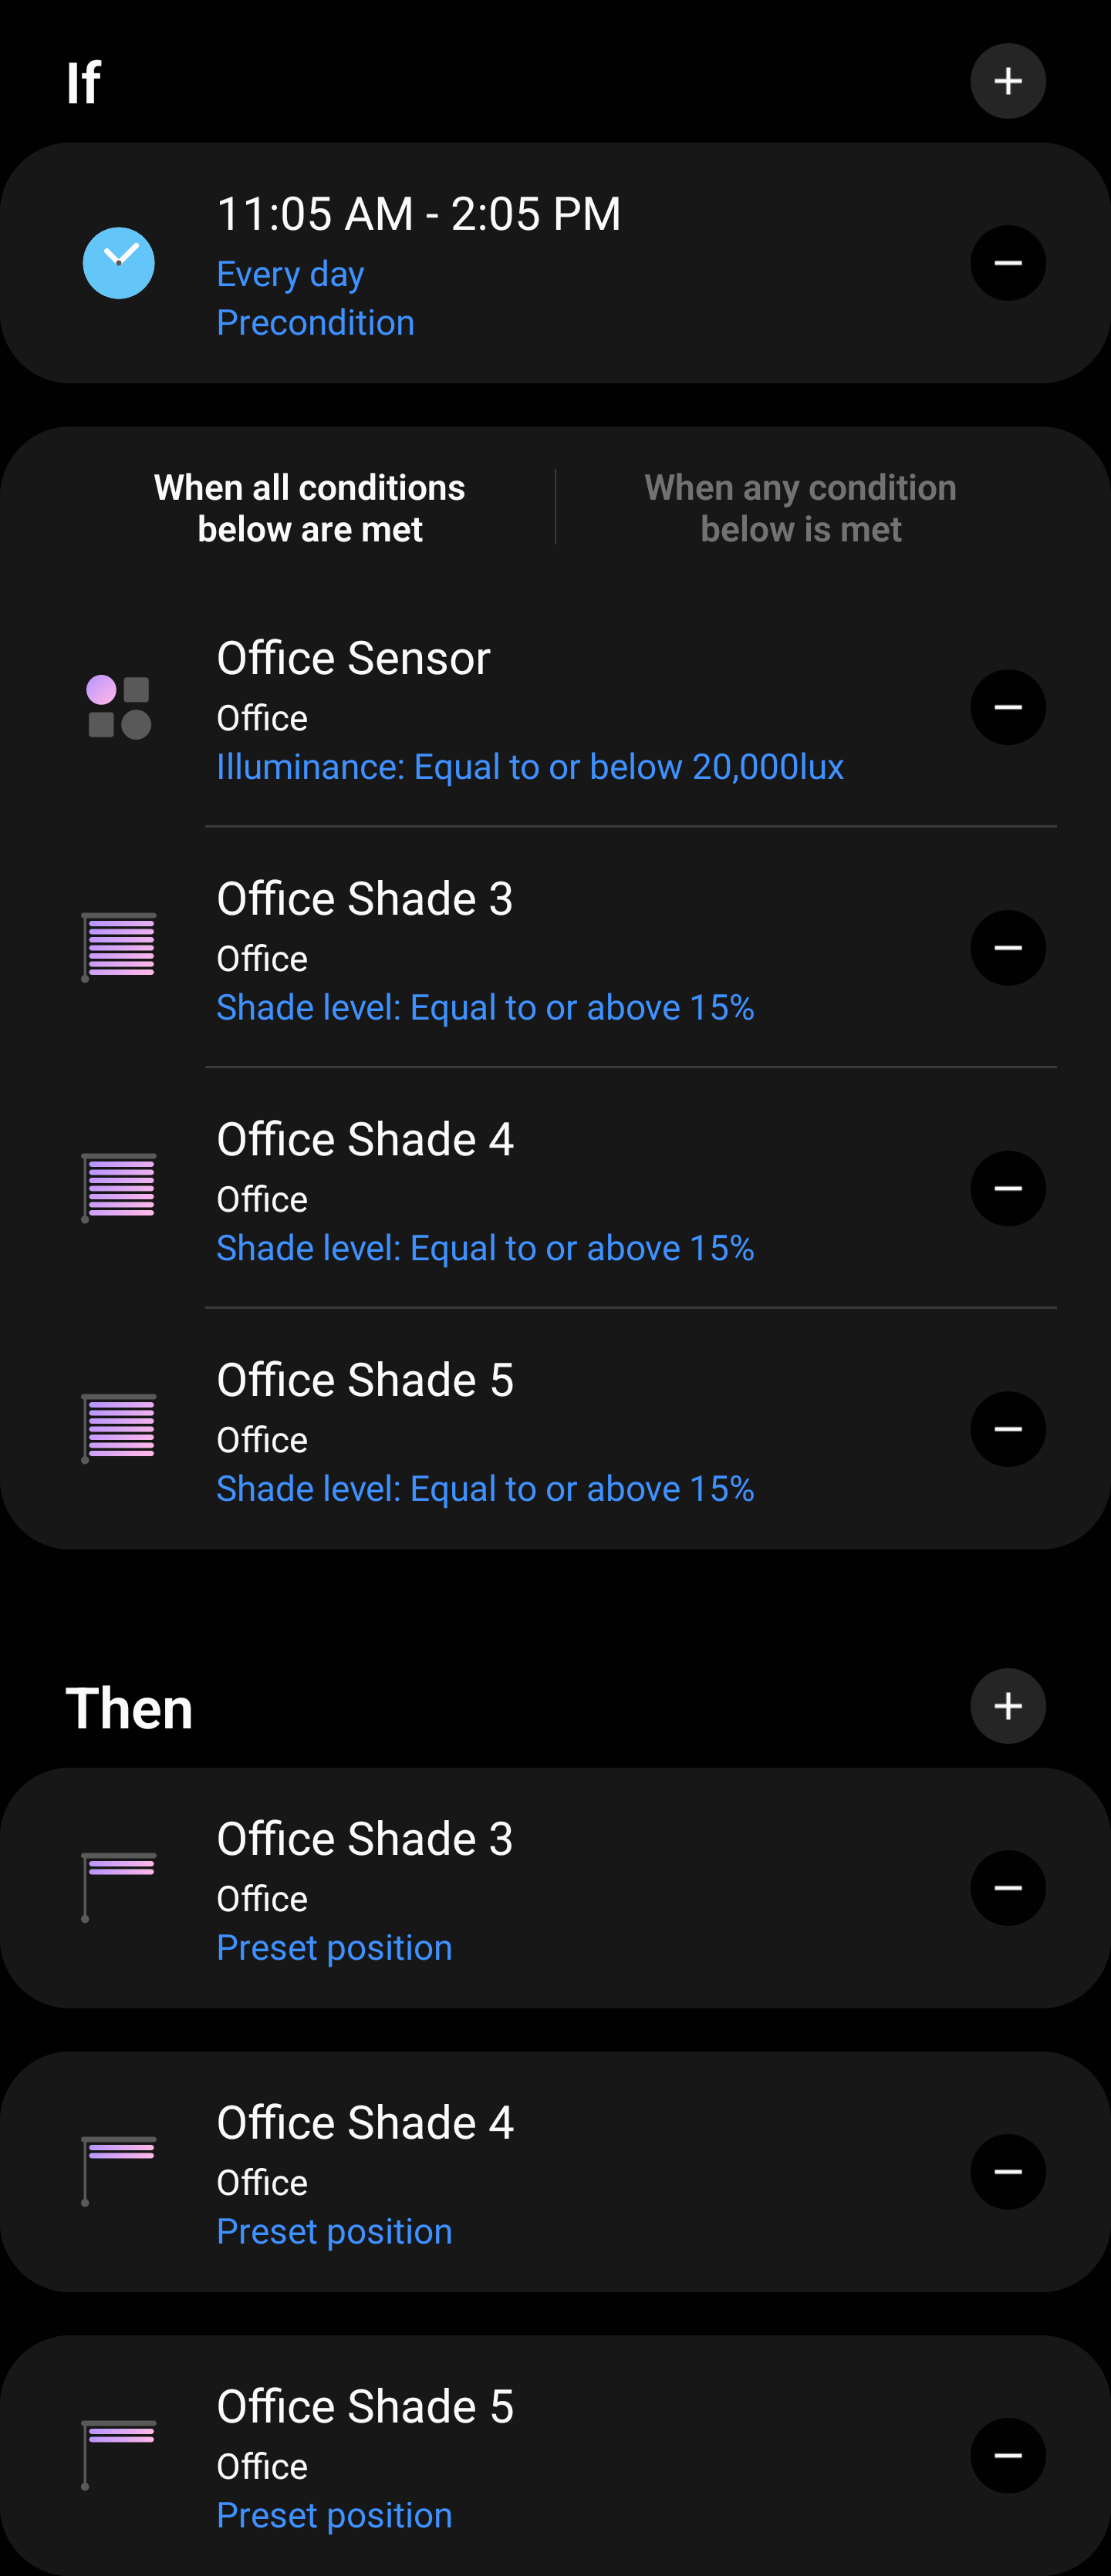Remove Office Sensor illuminance condition
Screen dimensions: 1111x2576
point(1007,707)
